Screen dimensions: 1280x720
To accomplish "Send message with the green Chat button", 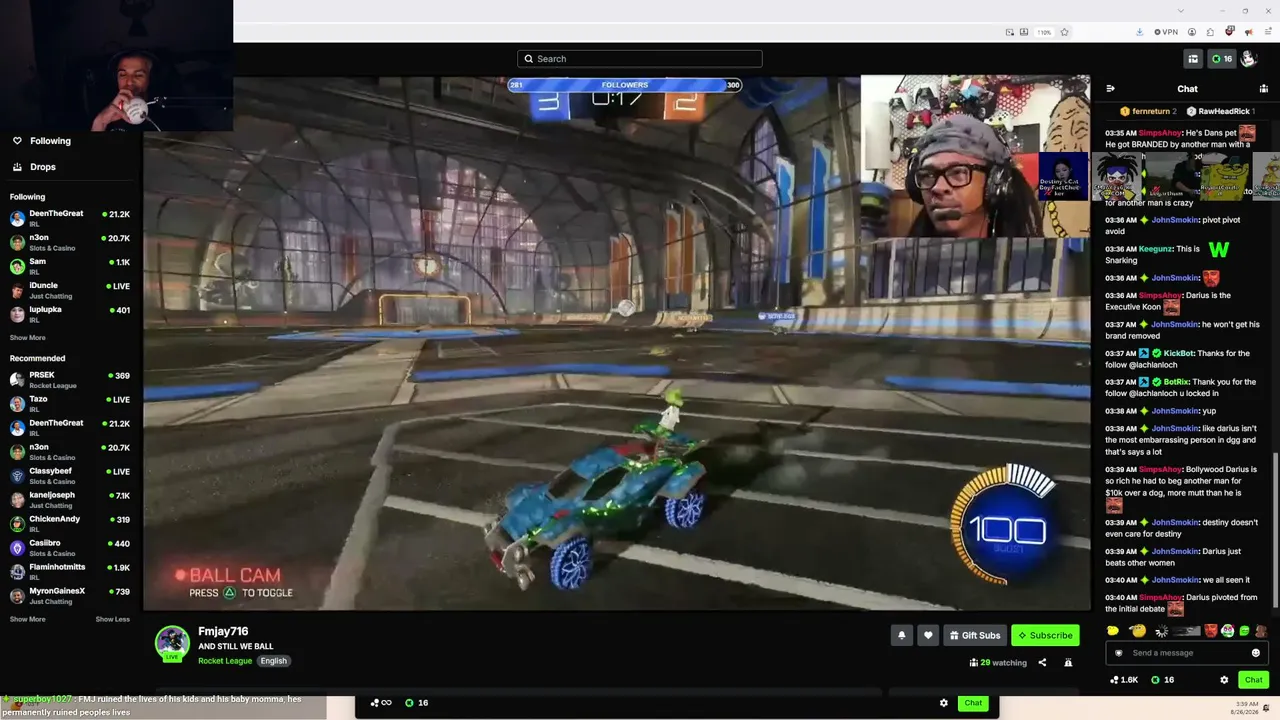I will pos(1254,680).
